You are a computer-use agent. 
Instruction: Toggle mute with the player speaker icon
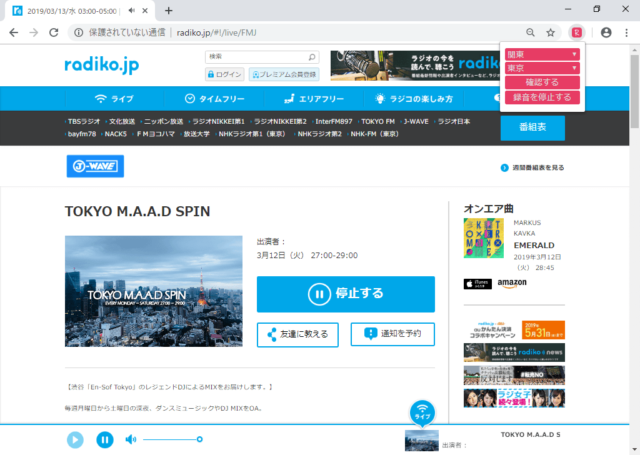131,439
